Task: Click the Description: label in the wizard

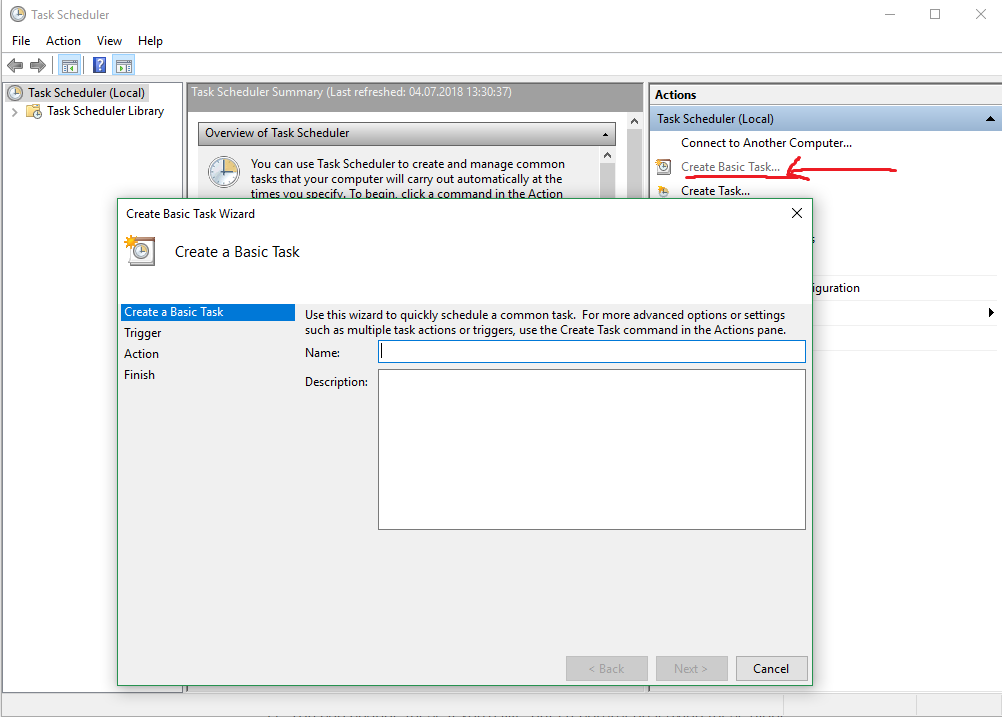Action: (336, 382)
